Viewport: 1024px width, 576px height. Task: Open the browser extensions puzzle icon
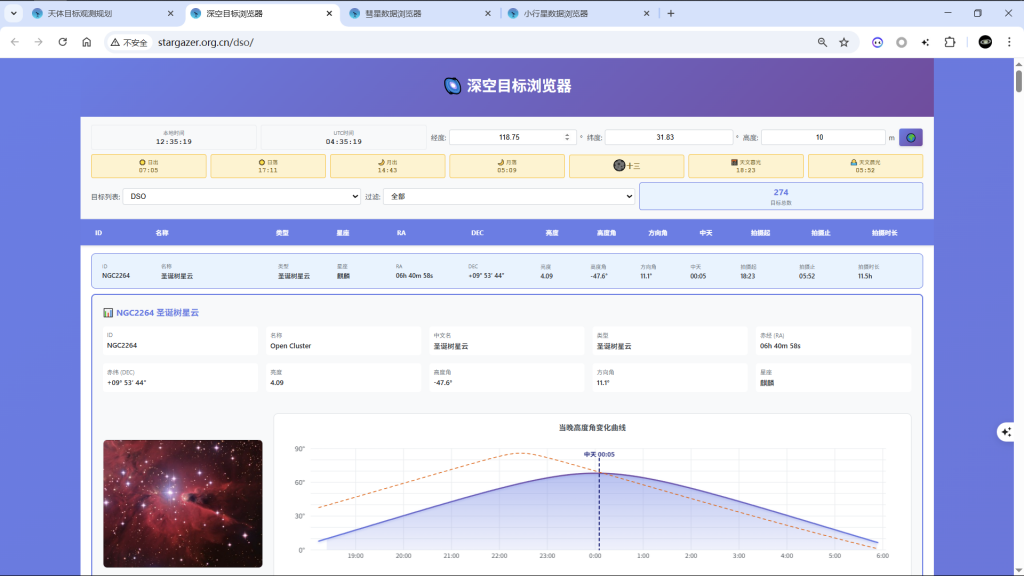950,42
